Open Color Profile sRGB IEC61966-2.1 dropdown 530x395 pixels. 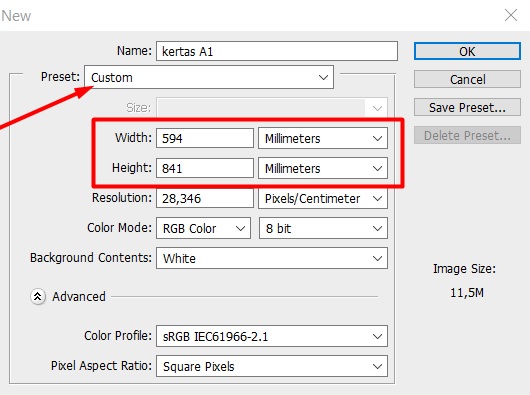coord(272,336)
